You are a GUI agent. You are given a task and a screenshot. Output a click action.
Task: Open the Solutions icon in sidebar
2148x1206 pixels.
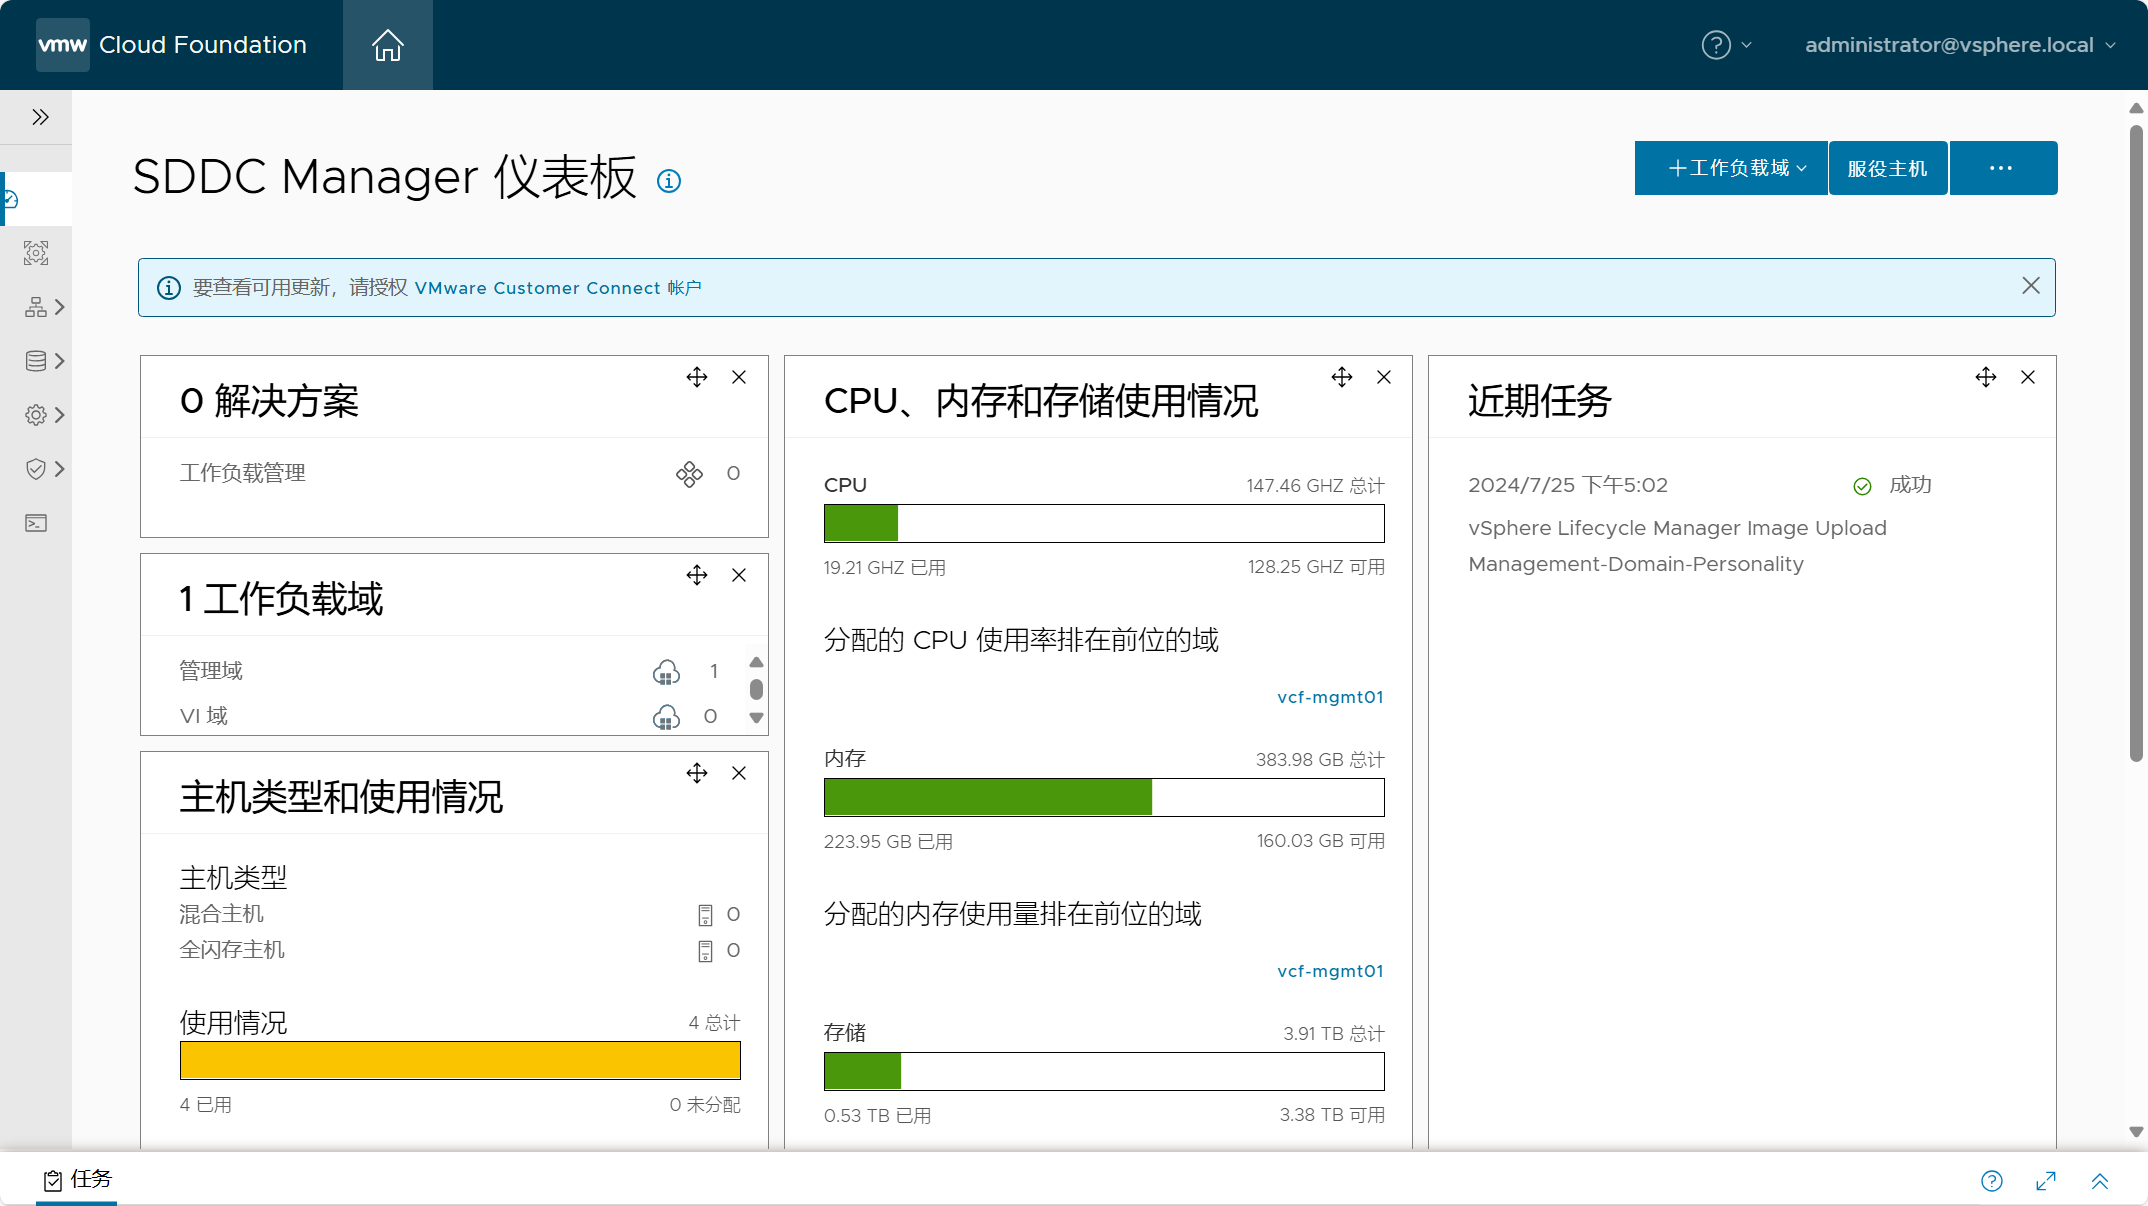pyautogui.click(x=36, y=253)
